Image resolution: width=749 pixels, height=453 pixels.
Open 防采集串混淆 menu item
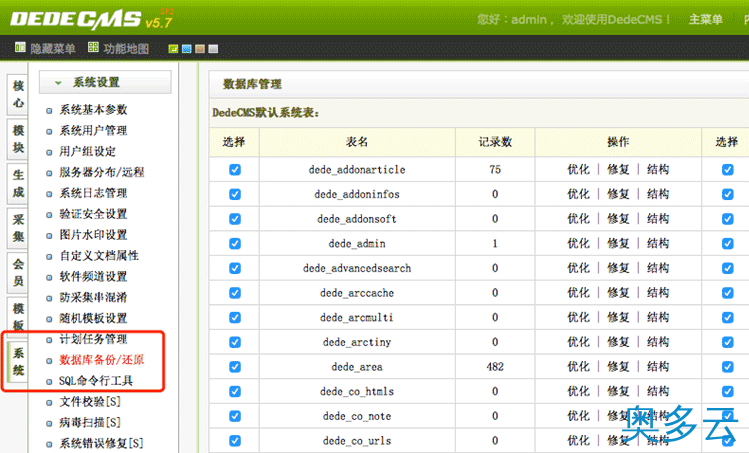[x=93, y=298]
